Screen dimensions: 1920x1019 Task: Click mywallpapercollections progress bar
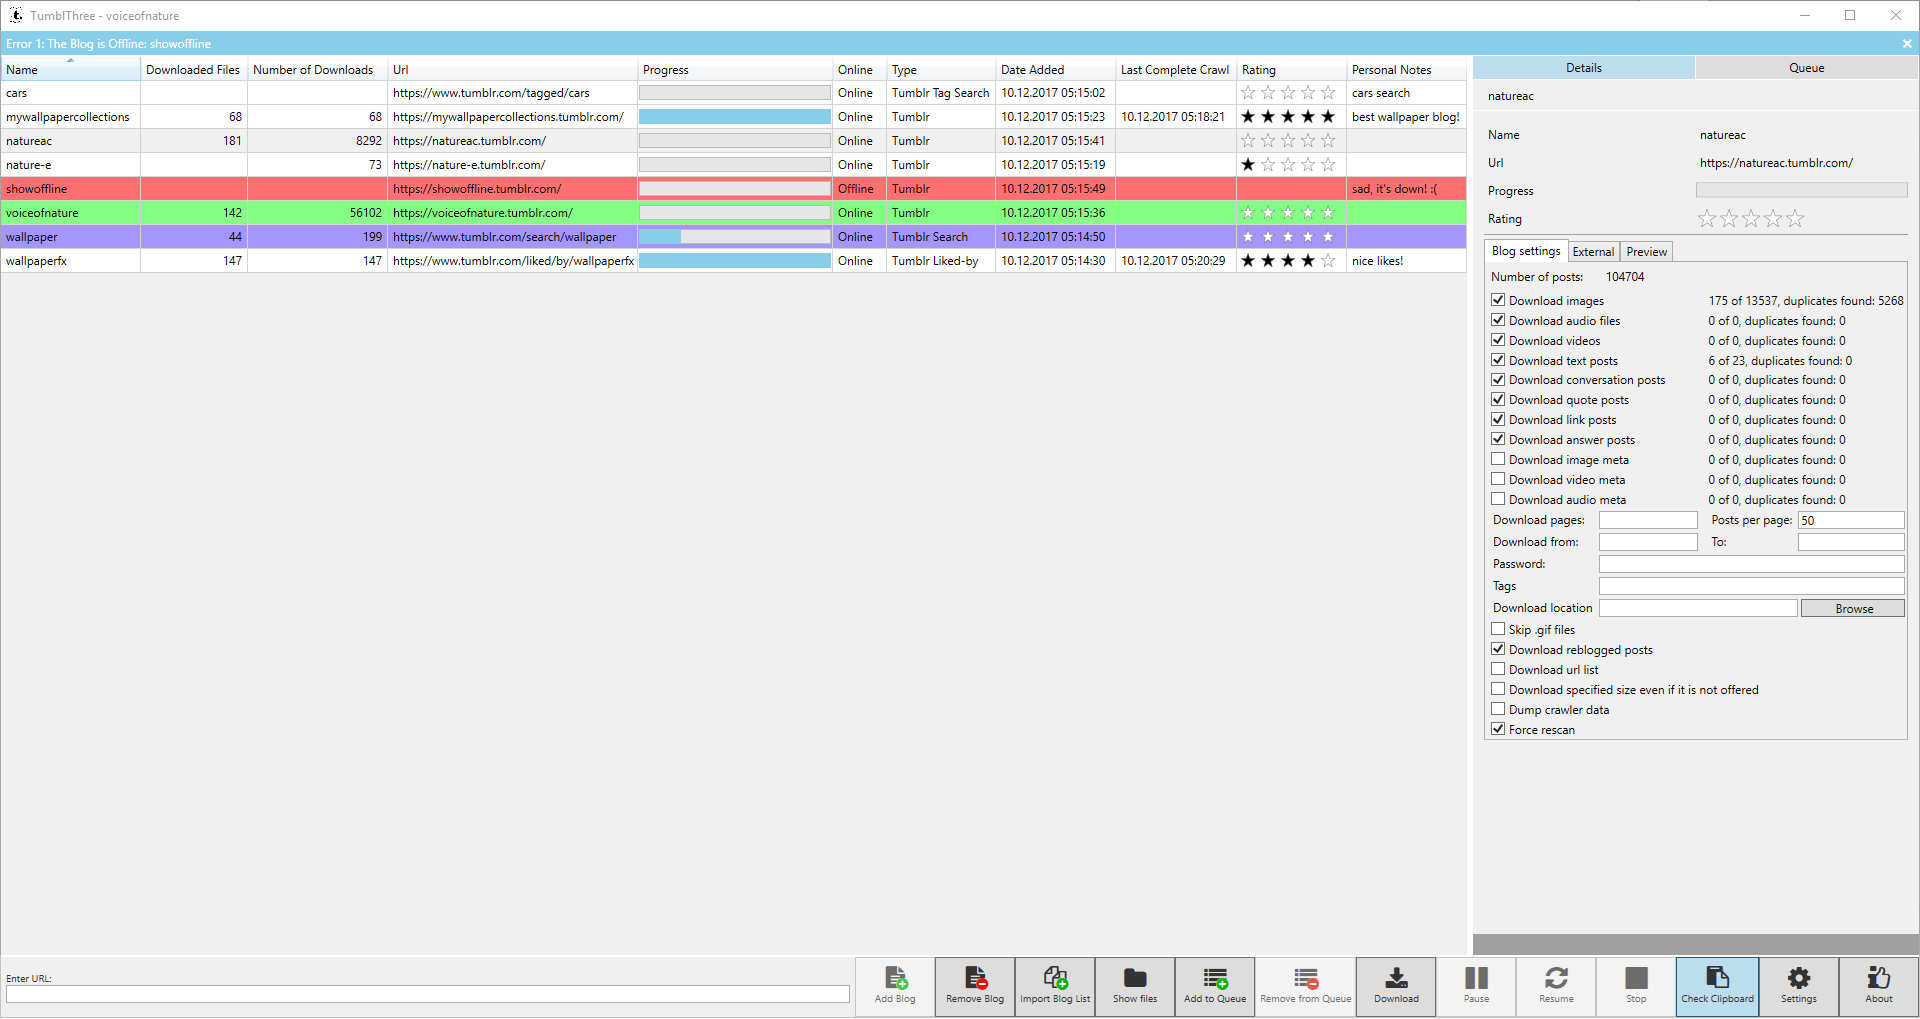tap(735, 117)
